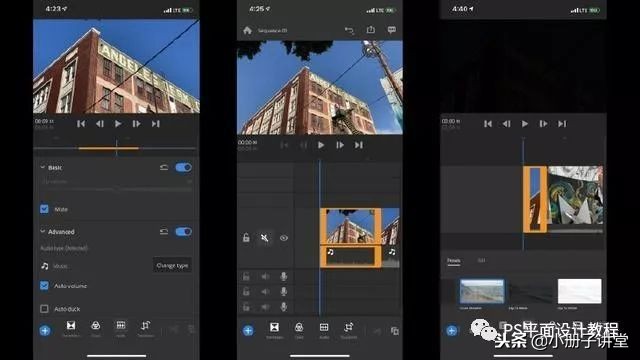Toggle lock on the first audio track
Image resolution: width=640 pixels, height=360 pixels.
coord(246,276)
